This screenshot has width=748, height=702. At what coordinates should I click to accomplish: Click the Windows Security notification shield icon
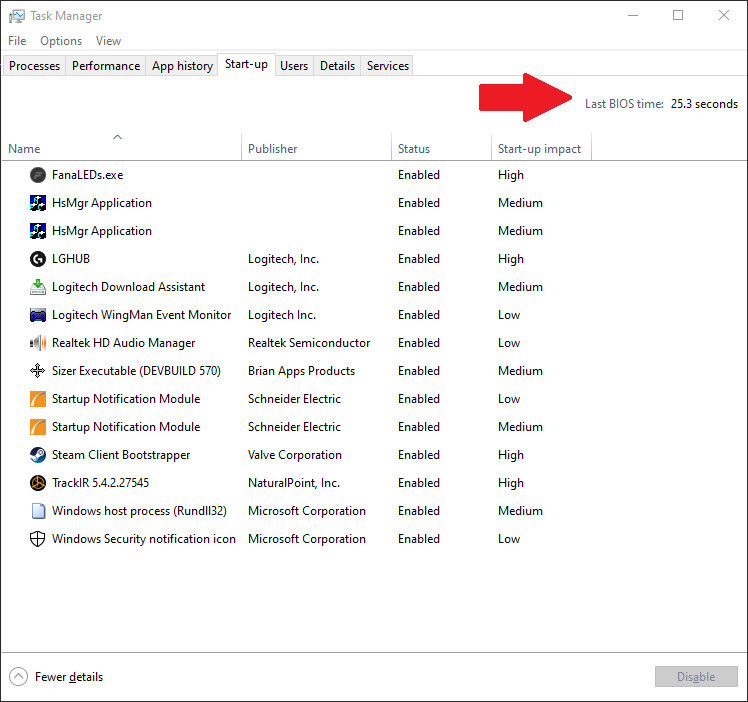pos(38,539)
